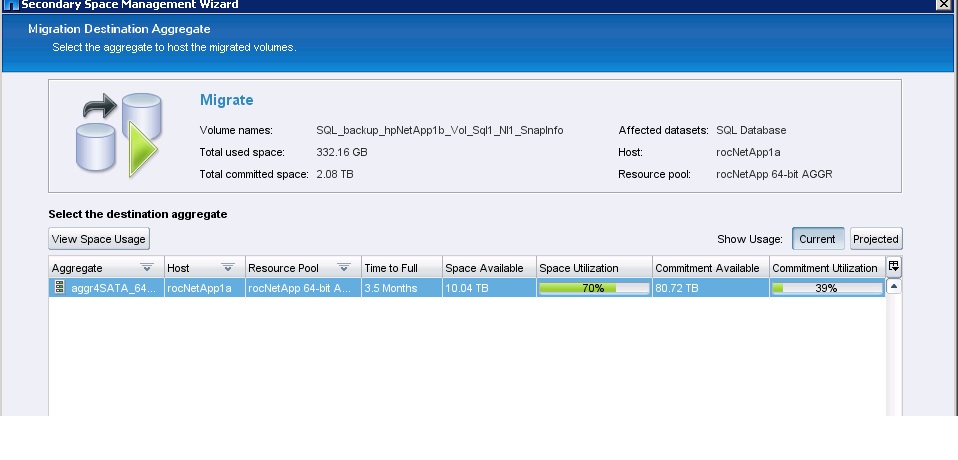
Task: Click the aggregate icon in the aggr4SATA row
Action: (x=60, y=288)
